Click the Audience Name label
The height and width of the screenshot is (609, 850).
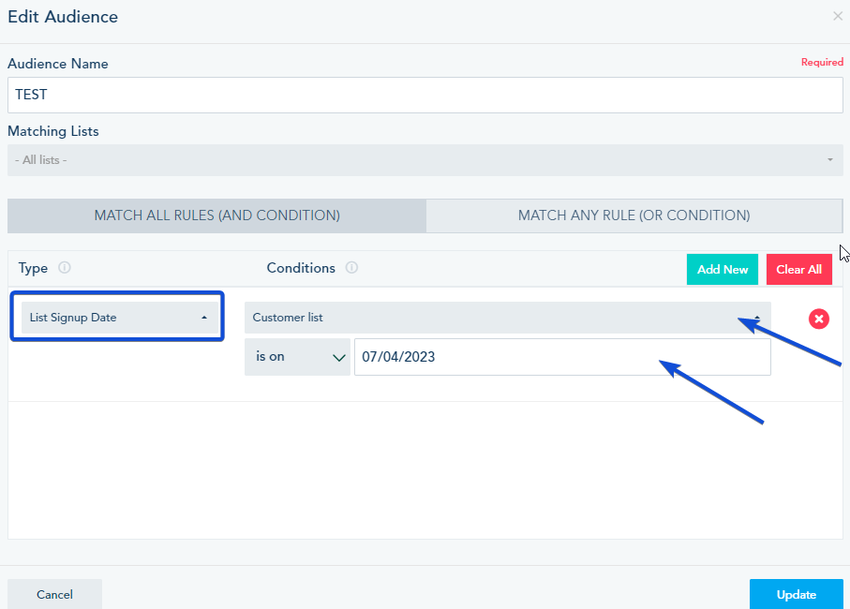point(58,63)
